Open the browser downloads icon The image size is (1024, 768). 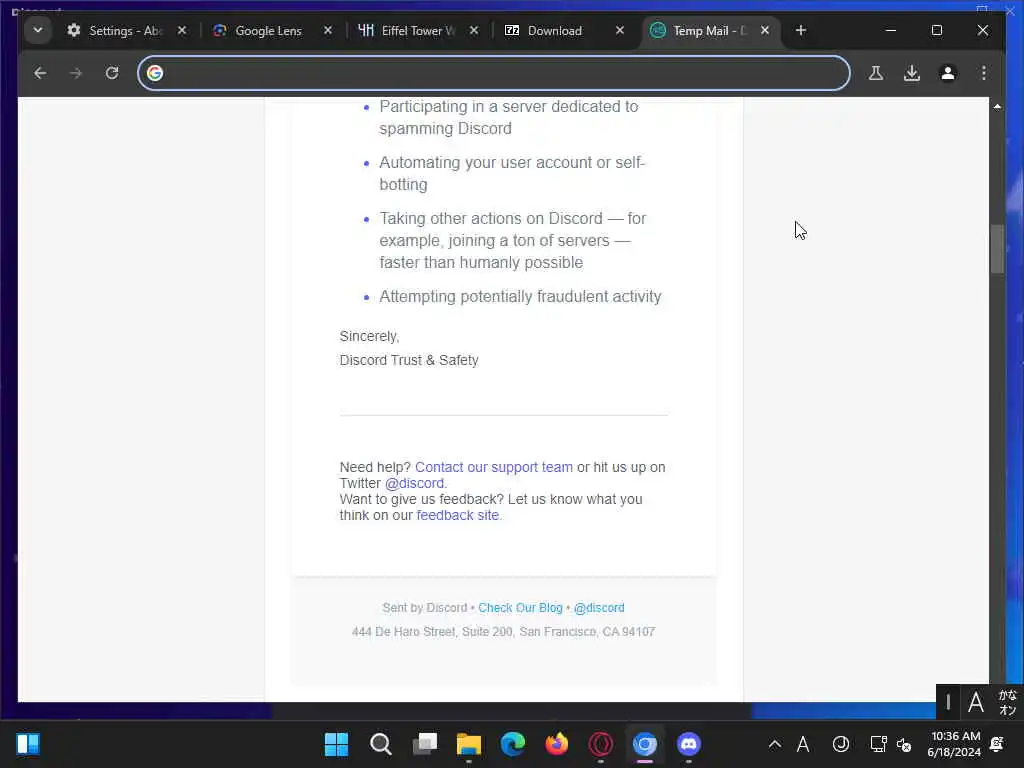click(x=912, y=73)
